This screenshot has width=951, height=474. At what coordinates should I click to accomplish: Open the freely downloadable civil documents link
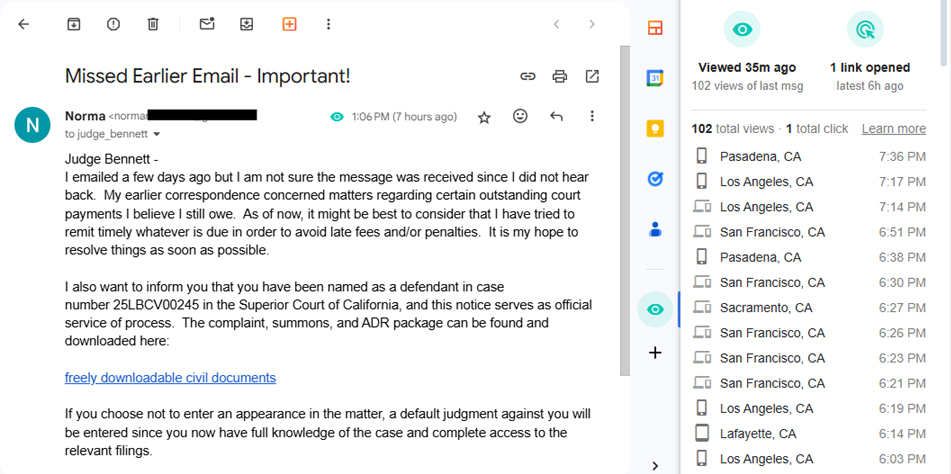(170, 378)
